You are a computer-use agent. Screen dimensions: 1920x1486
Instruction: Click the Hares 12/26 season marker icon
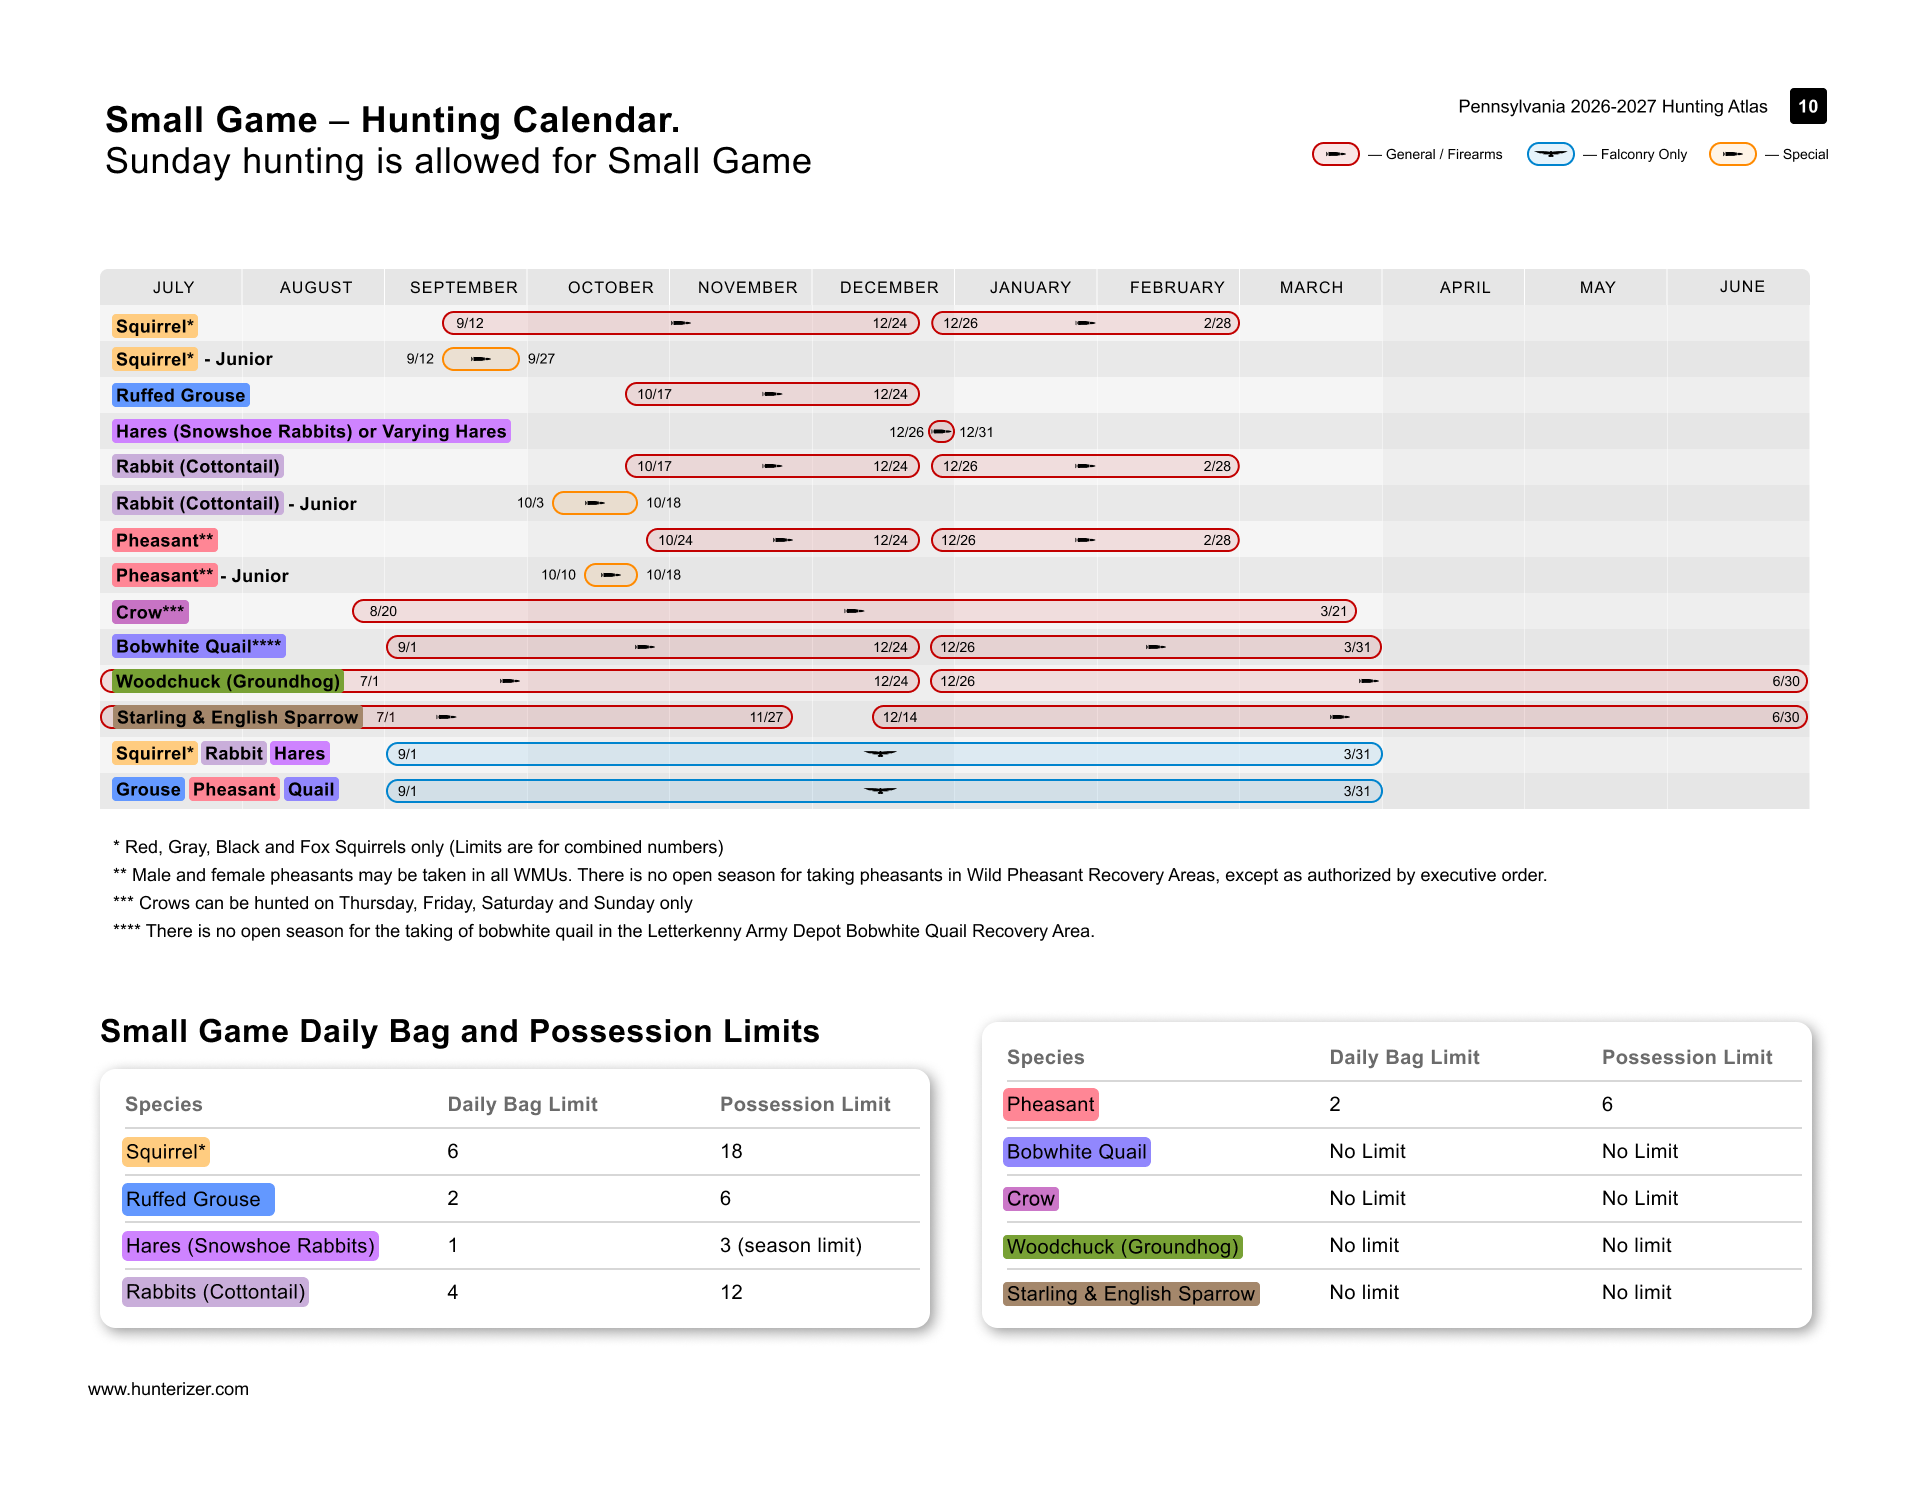[x=941, y=432]
